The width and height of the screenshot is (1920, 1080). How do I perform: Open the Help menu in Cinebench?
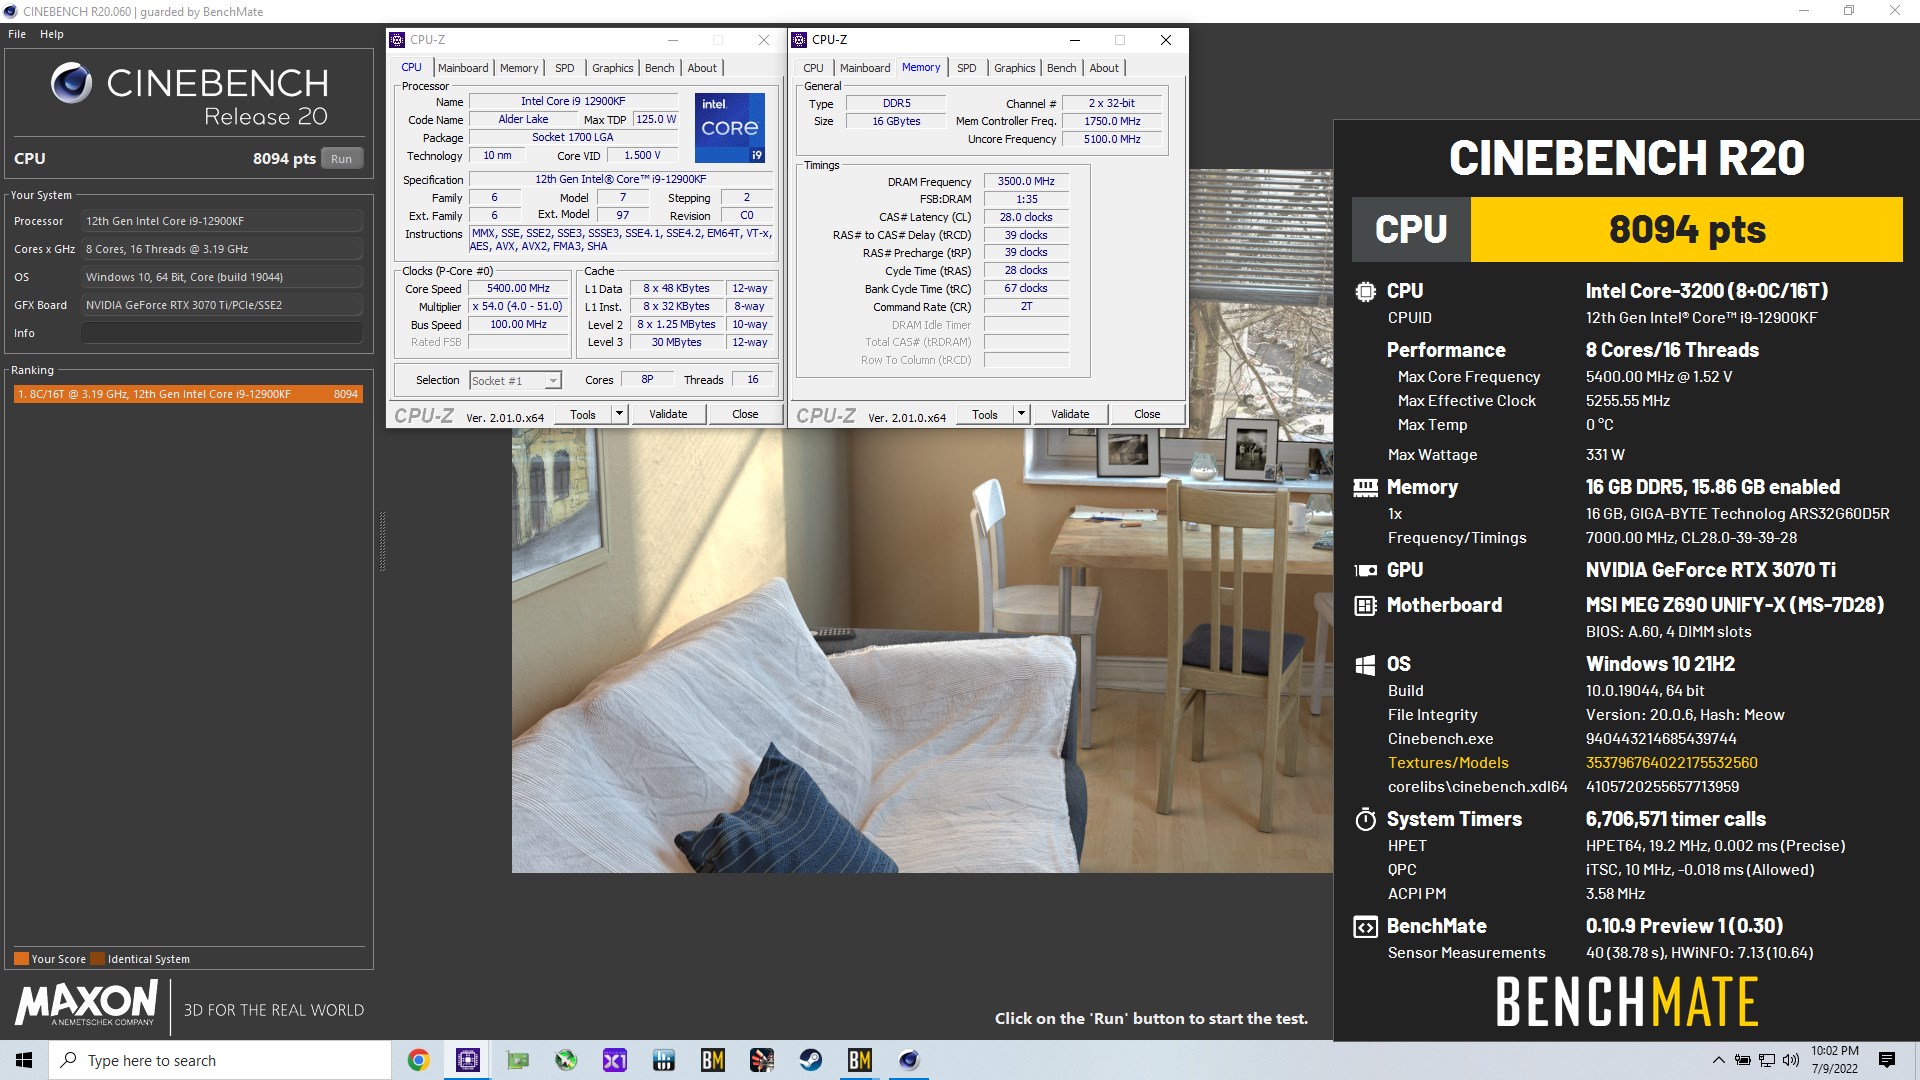point(52,34)
